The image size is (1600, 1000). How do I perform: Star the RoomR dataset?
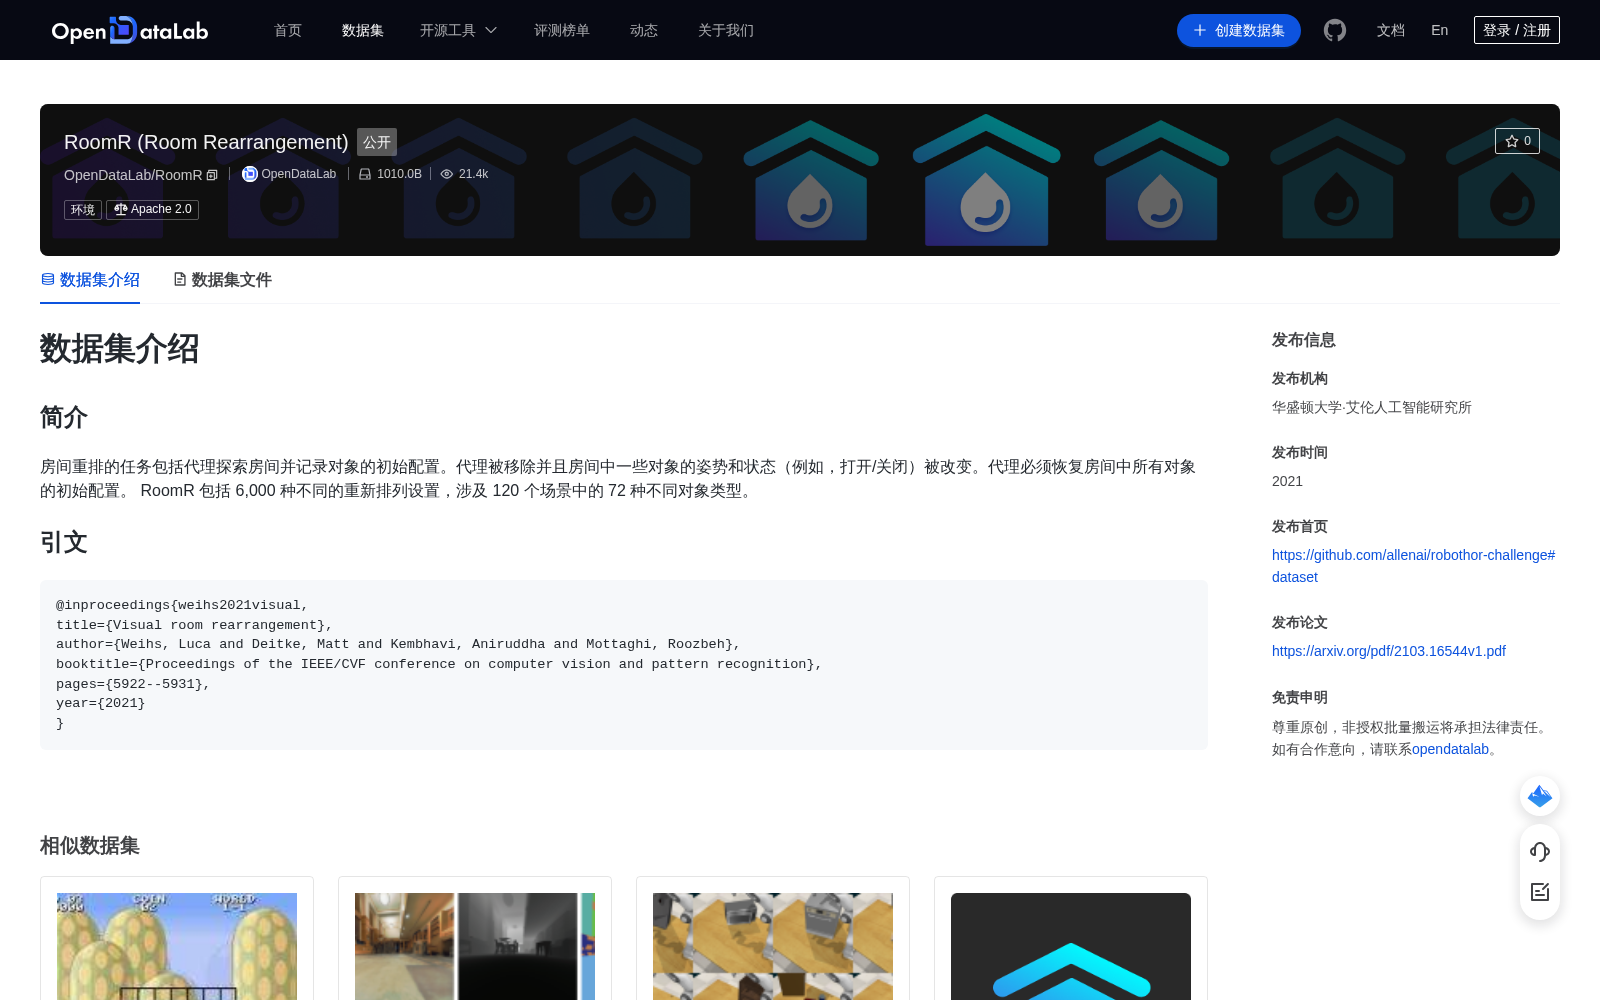[x=1517, y=141]
